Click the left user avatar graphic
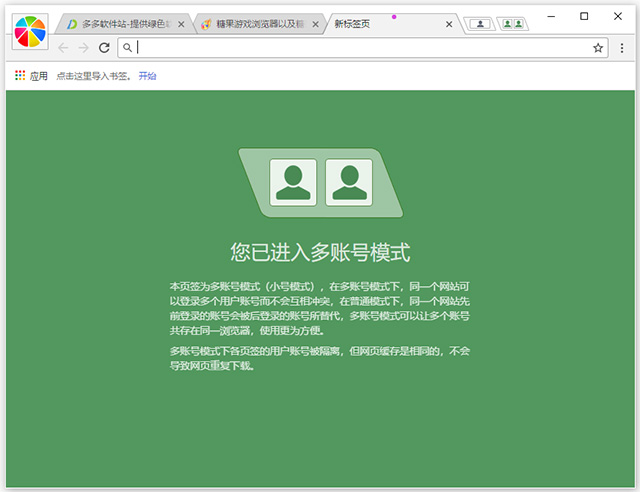The image size is (640, 492). [x=293, y=183]
